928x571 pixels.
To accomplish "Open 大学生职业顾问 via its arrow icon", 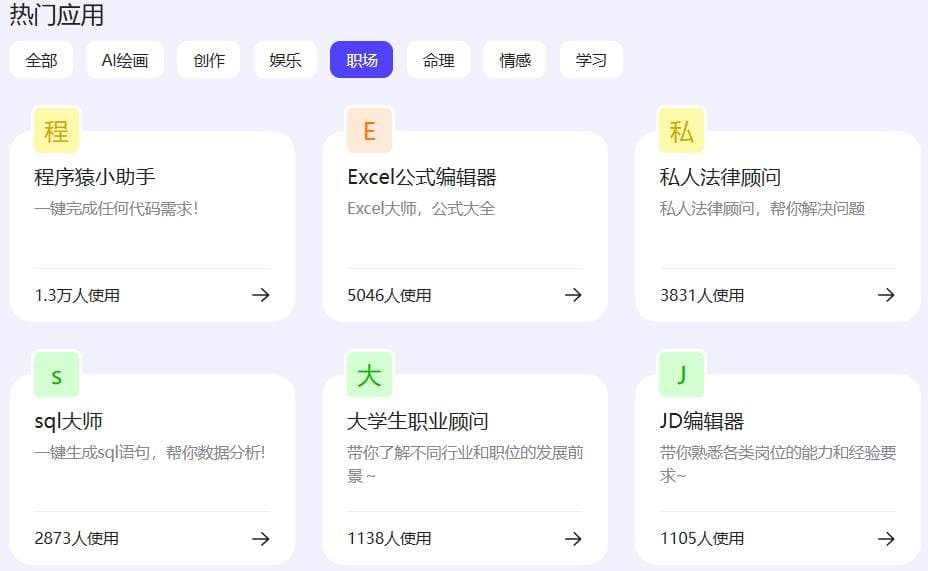I will [573, 539].
